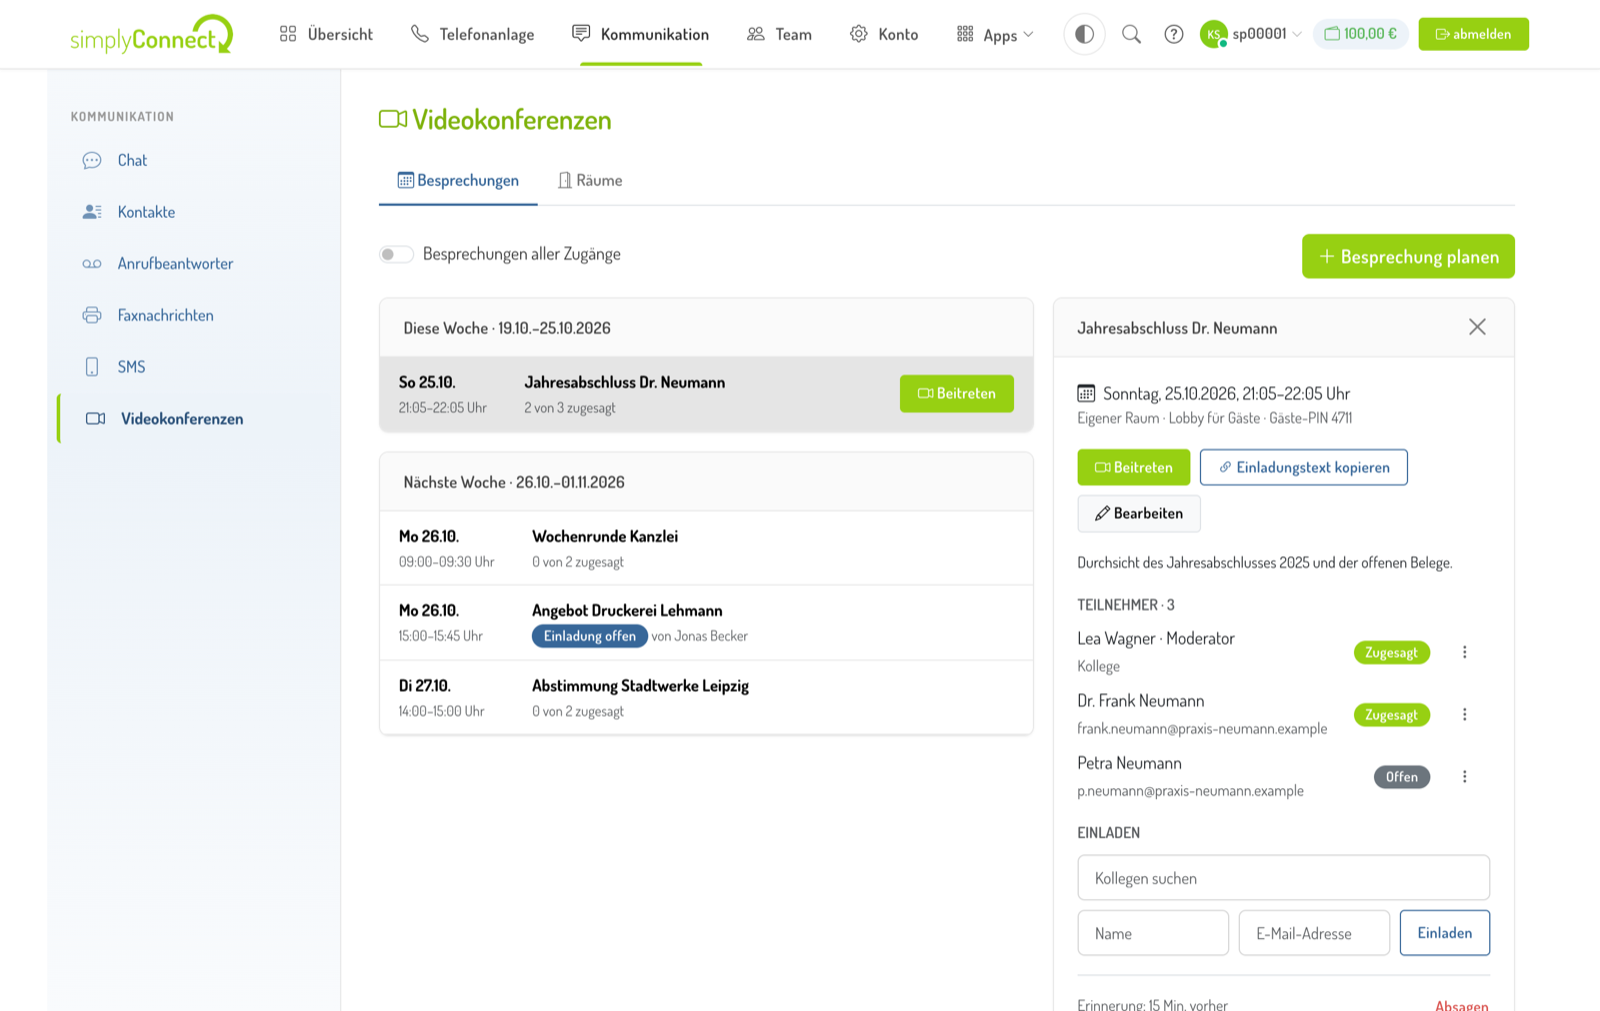Viewport: 1600px width, 1011px height.
Task: Open options menu for Dr. Frank Neumann
Action: pyautogui.click(x=1465, y=714)
